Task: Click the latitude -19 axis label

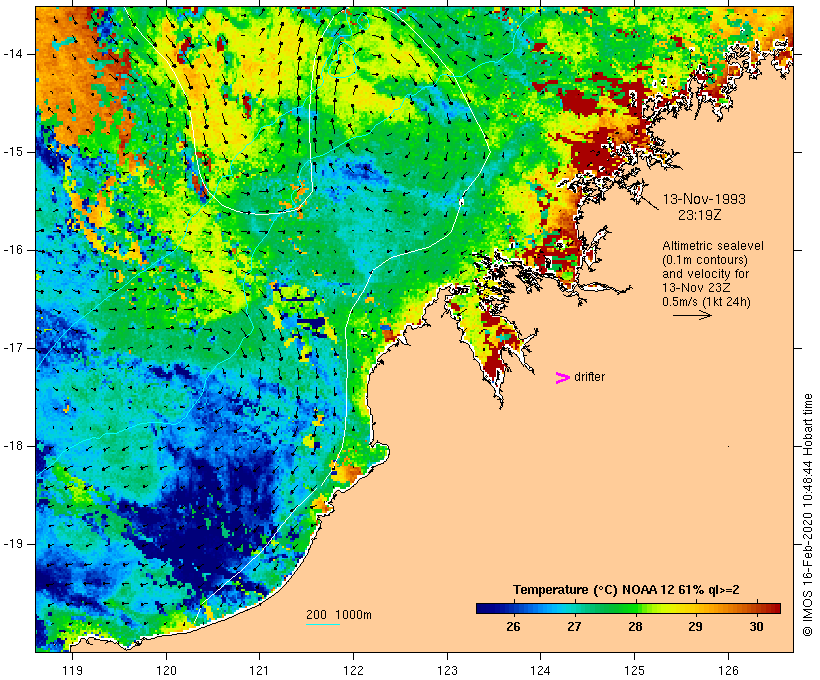Action: click(x=13, y=544)
